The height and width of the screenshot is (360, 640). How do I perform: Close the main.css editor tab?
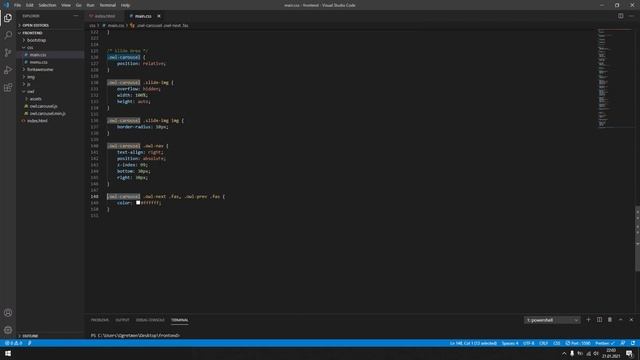[159, 16]
